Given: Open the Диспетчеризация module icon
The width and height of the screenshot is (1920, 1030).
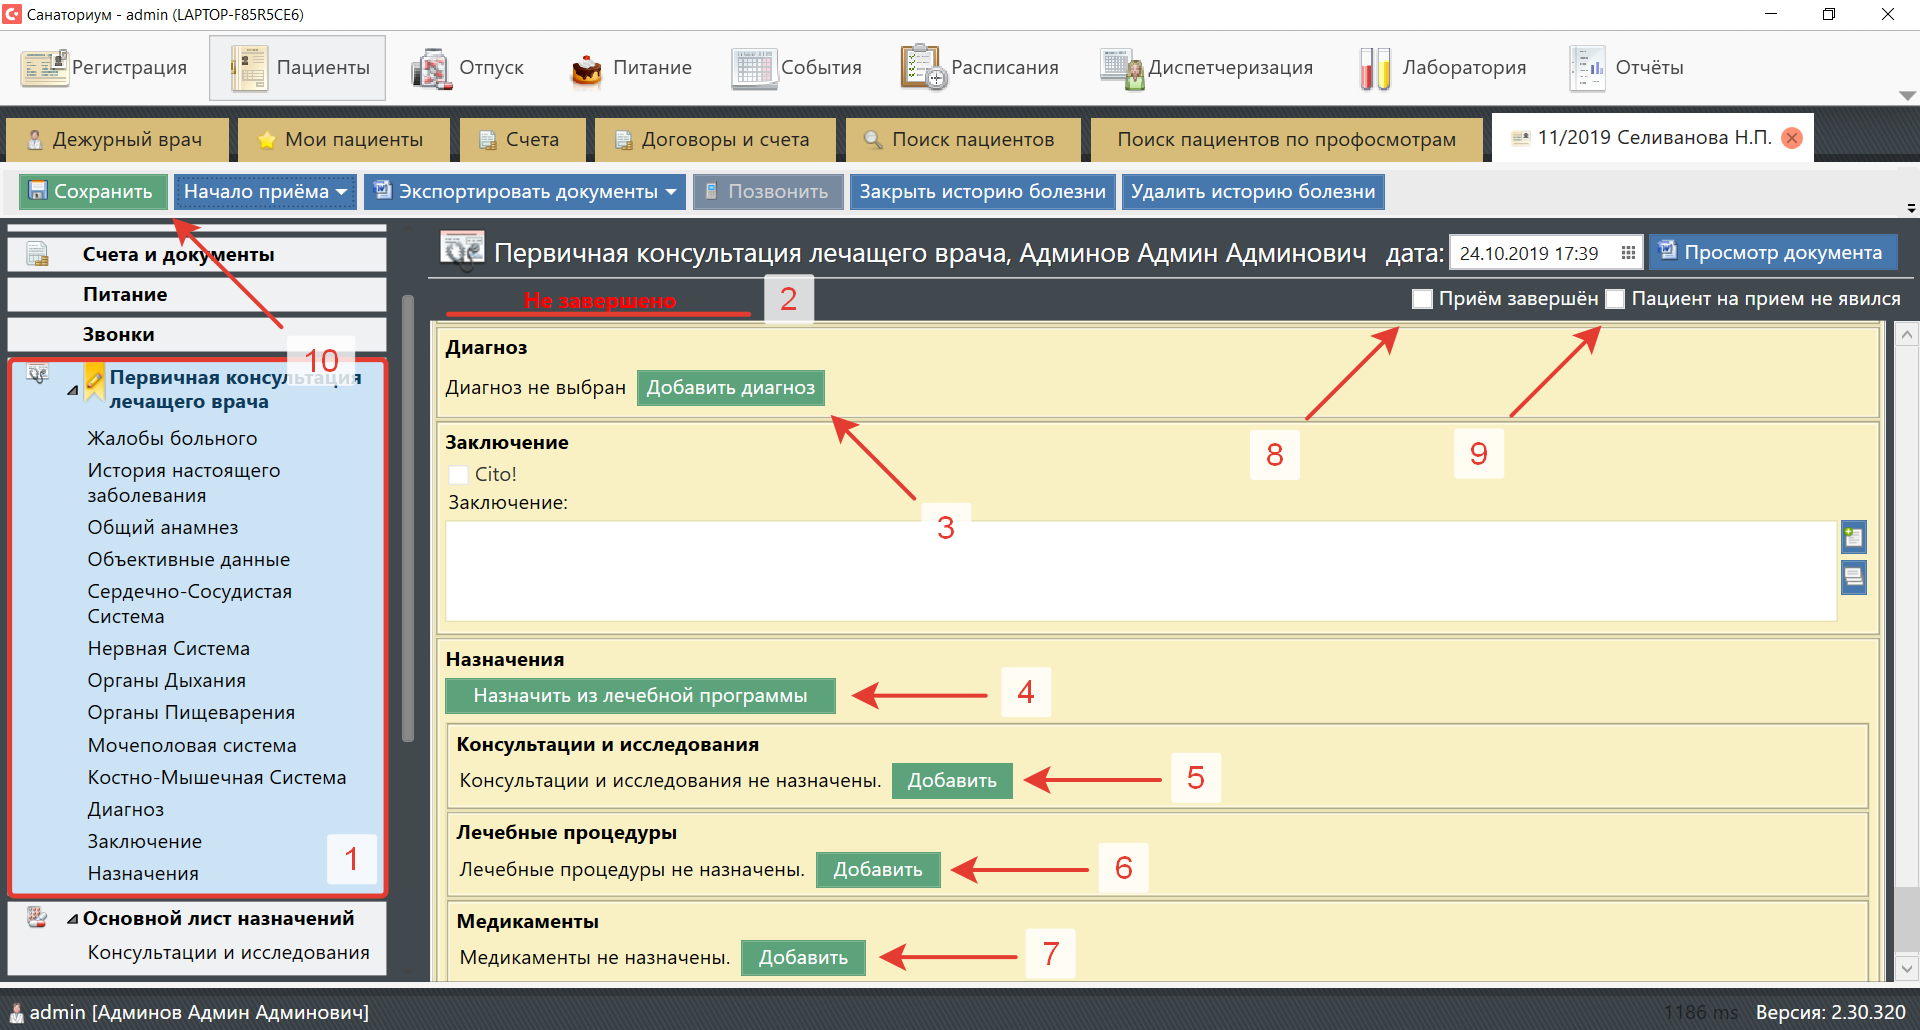Looking at the screenshot, I should pyautogui.click(x=1122, y=68).
